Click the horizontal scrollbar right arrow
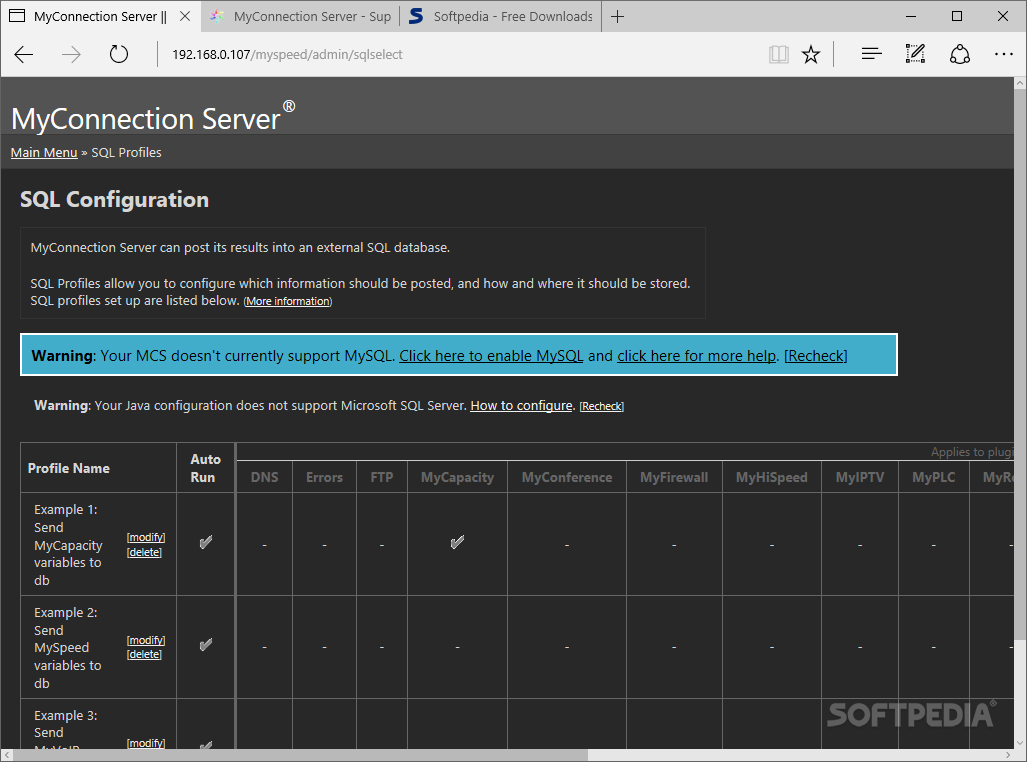The width and height of the screenshot is (1027, 762). tap(1009, 755)
